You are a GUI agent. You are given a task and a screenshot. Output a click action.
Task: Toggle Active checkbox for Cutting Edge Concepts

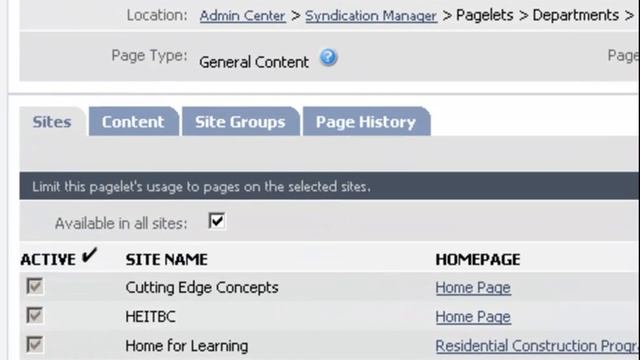35,286
